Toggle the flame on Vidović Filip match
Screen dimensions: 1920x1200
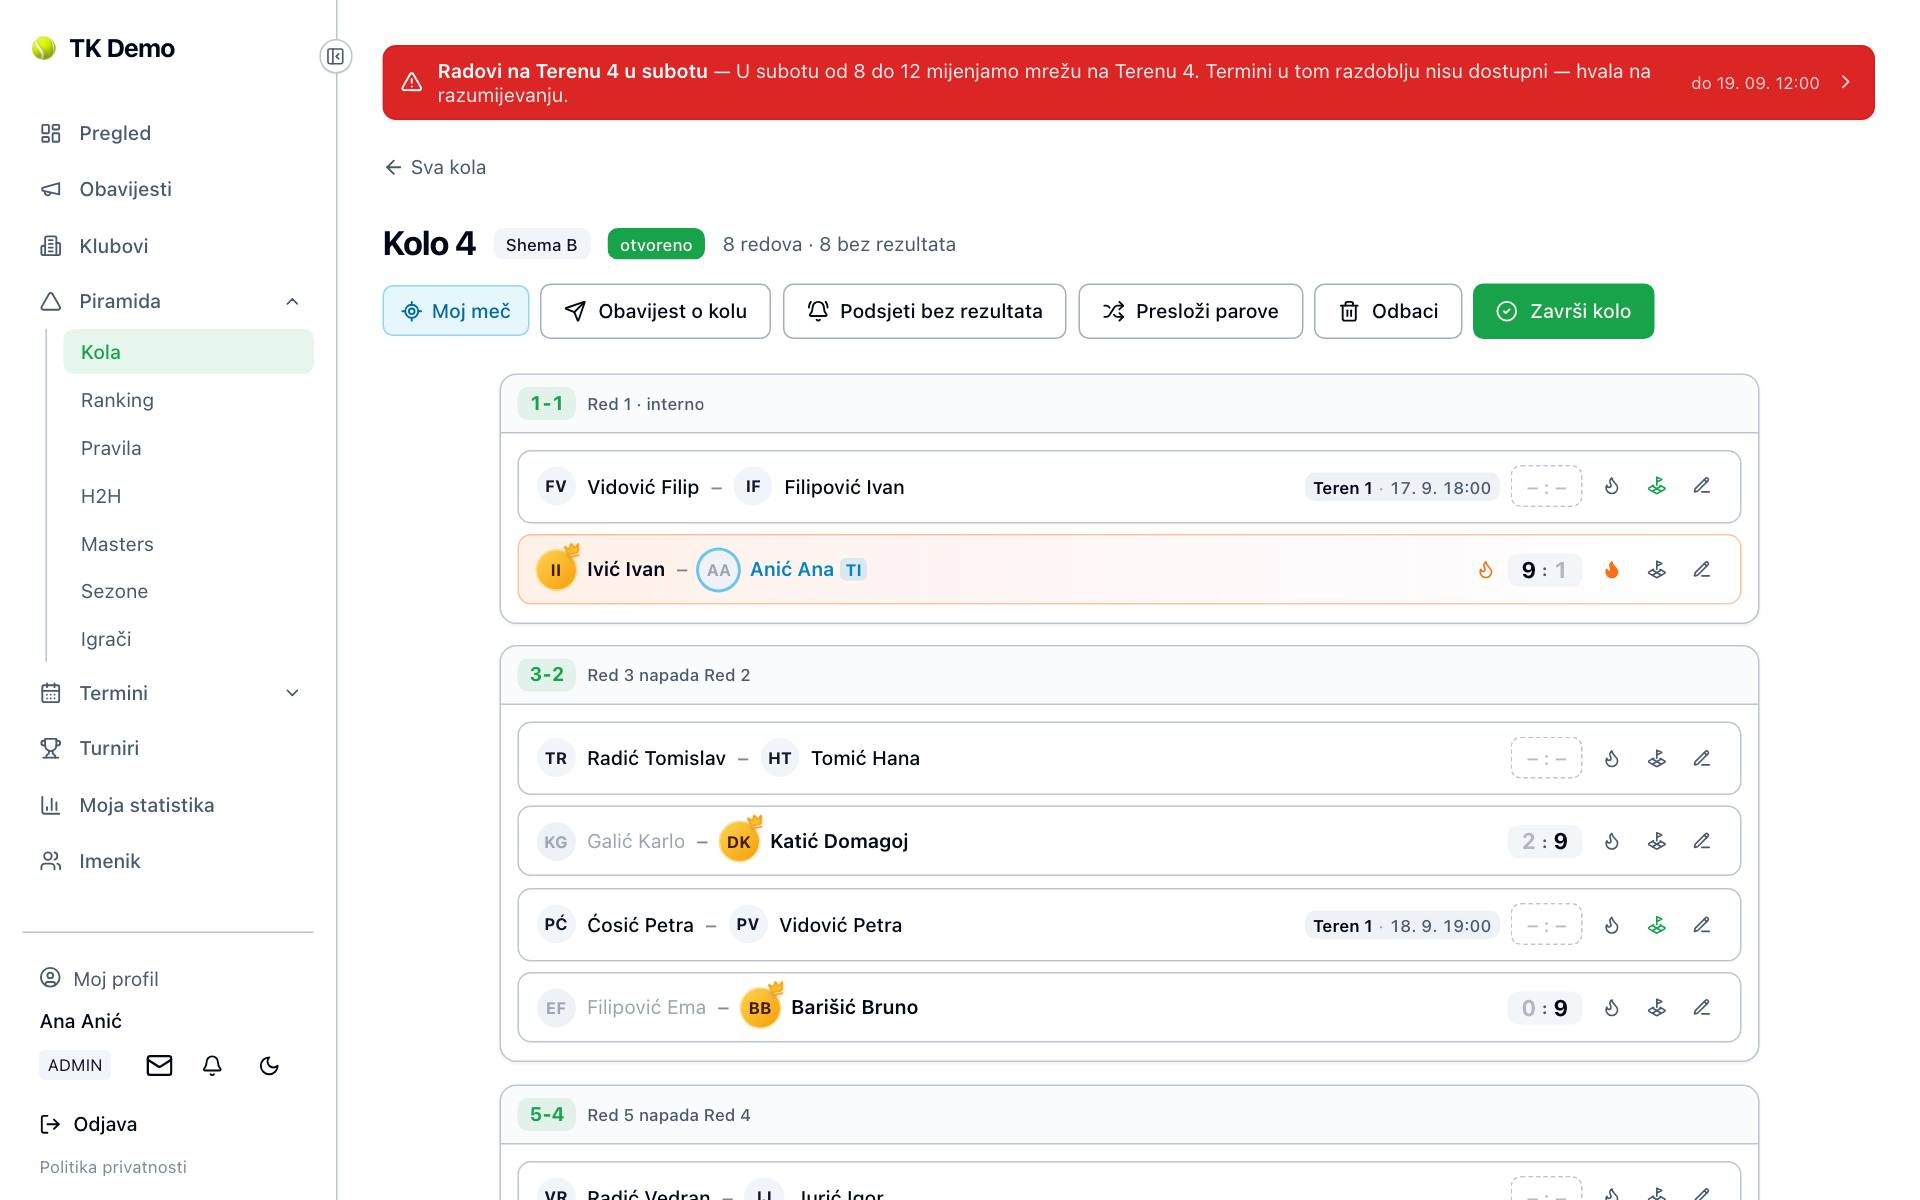pyautogui.click(x=1612, y=487)
